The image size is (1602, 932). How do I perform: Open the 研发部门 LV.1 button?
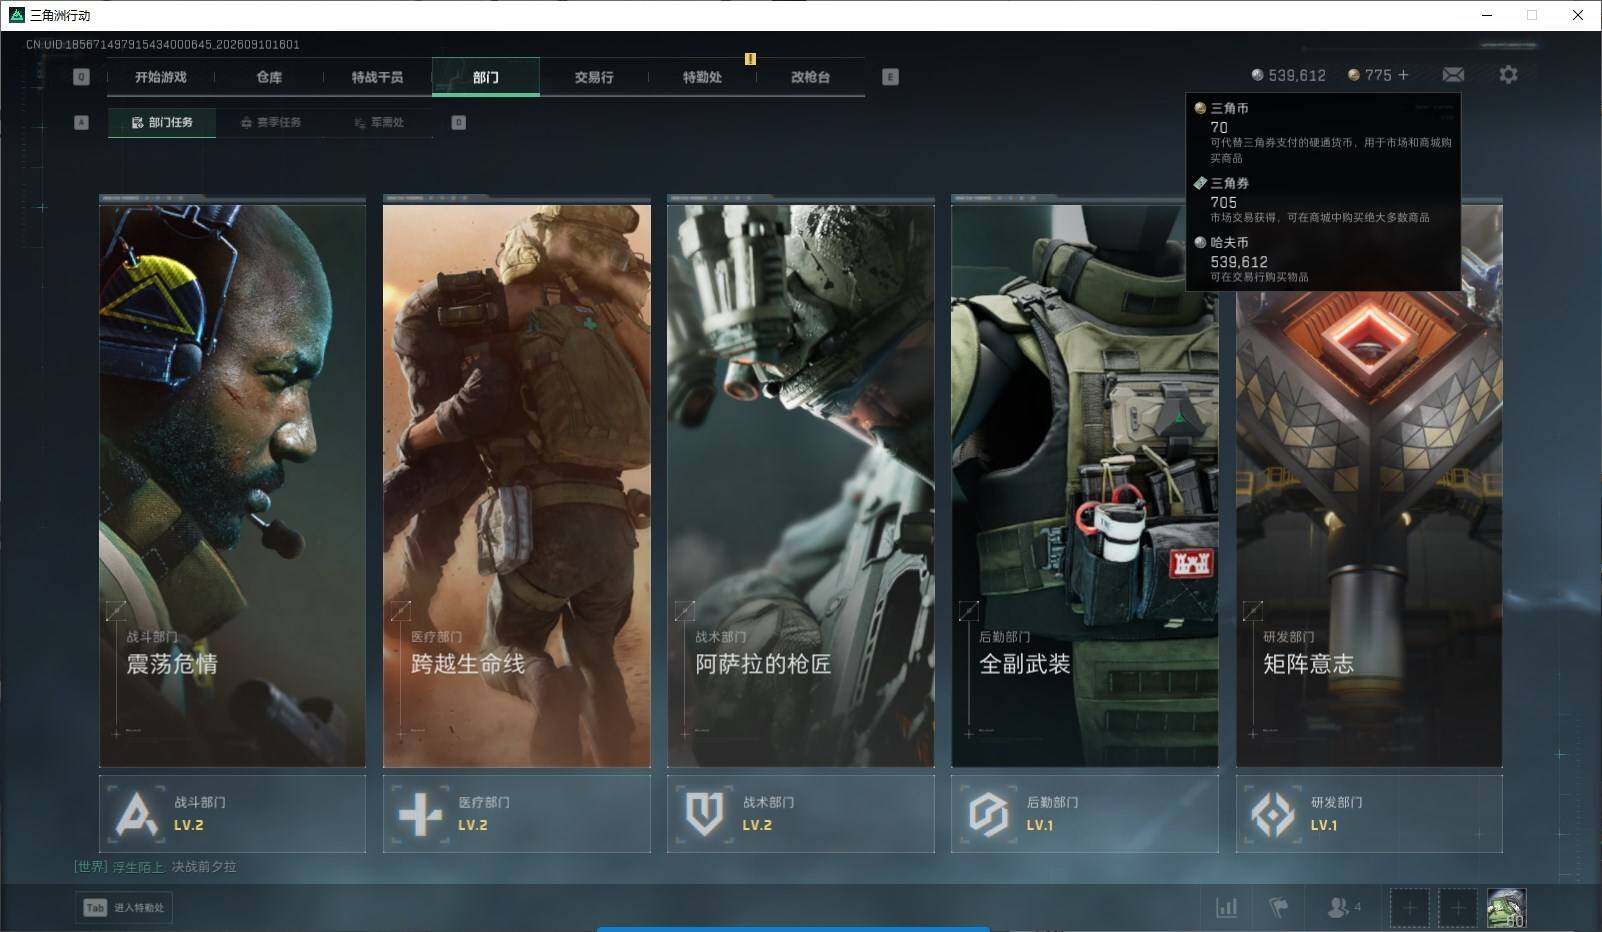coord(1369,814)
